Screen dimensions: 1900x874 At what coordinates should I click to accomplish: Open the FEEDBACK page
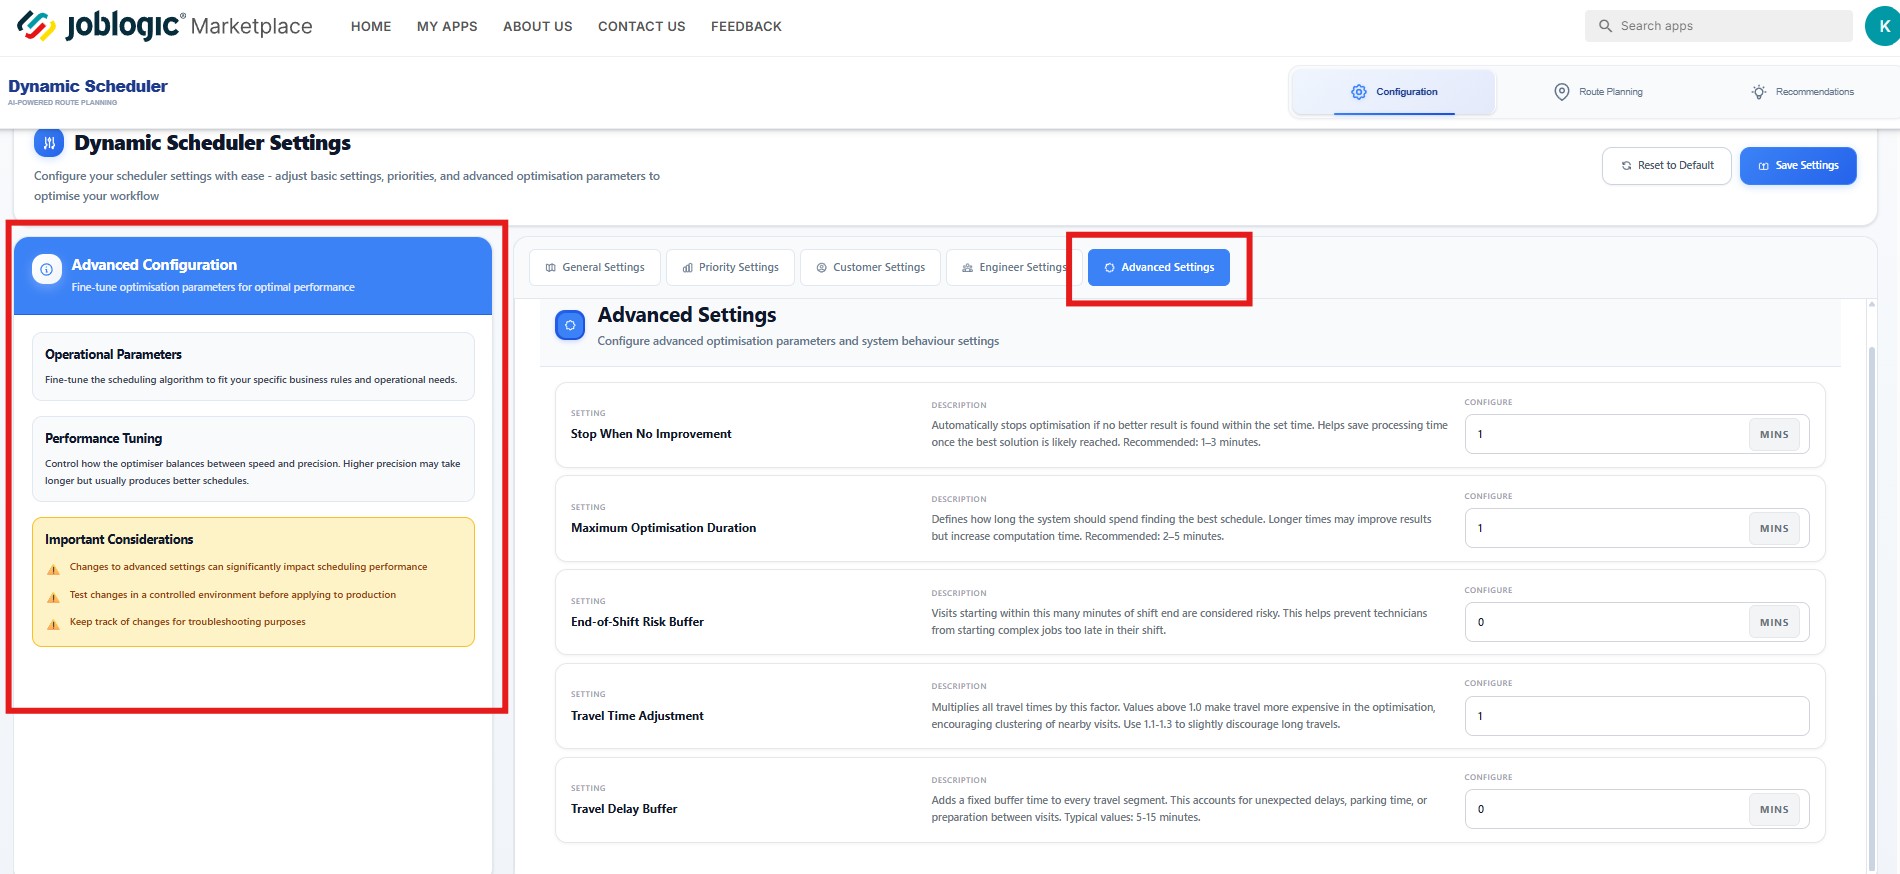click(x=746, y=26)
